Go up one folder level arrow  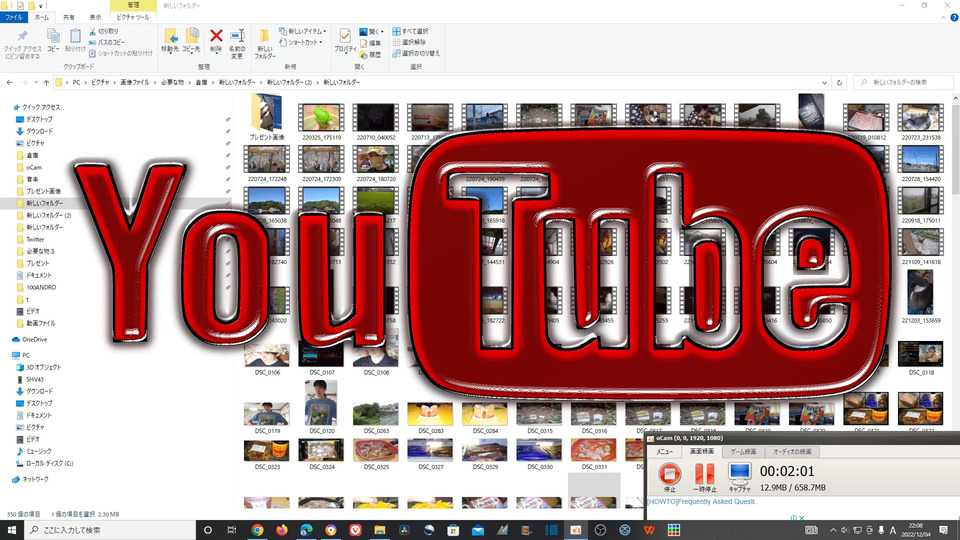47,82
